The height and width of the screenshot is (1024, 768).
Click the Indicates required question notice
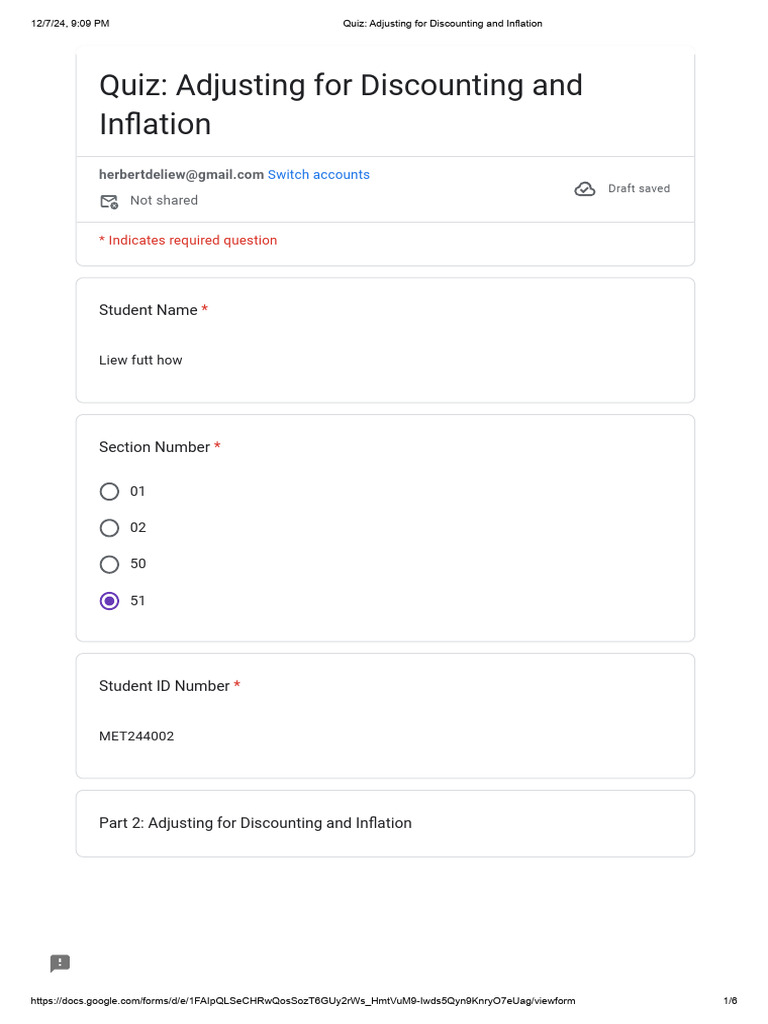[188, 241]
